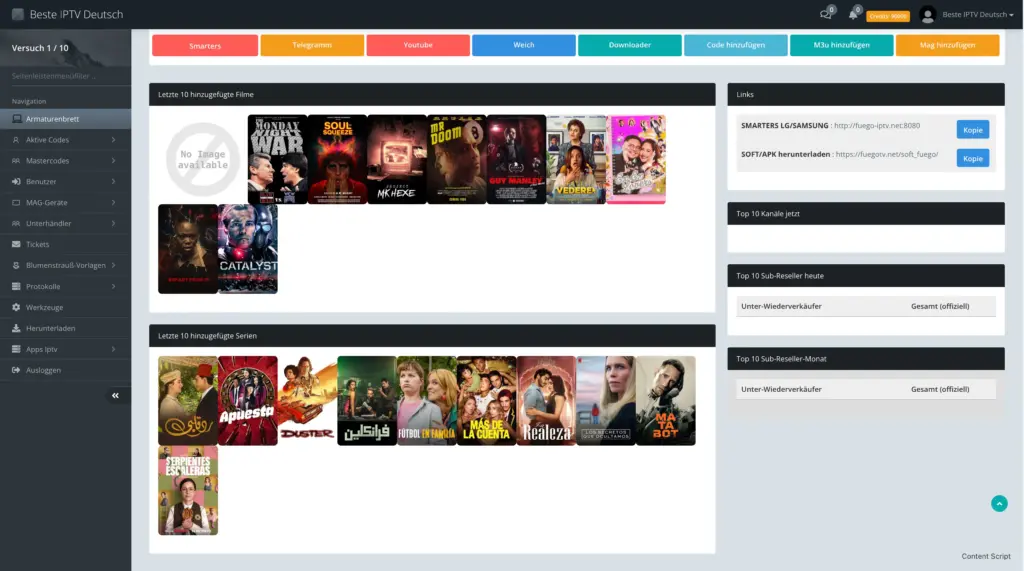Expand the Benutzer chevron
The image size is (1024, 571).
point(114,182)
